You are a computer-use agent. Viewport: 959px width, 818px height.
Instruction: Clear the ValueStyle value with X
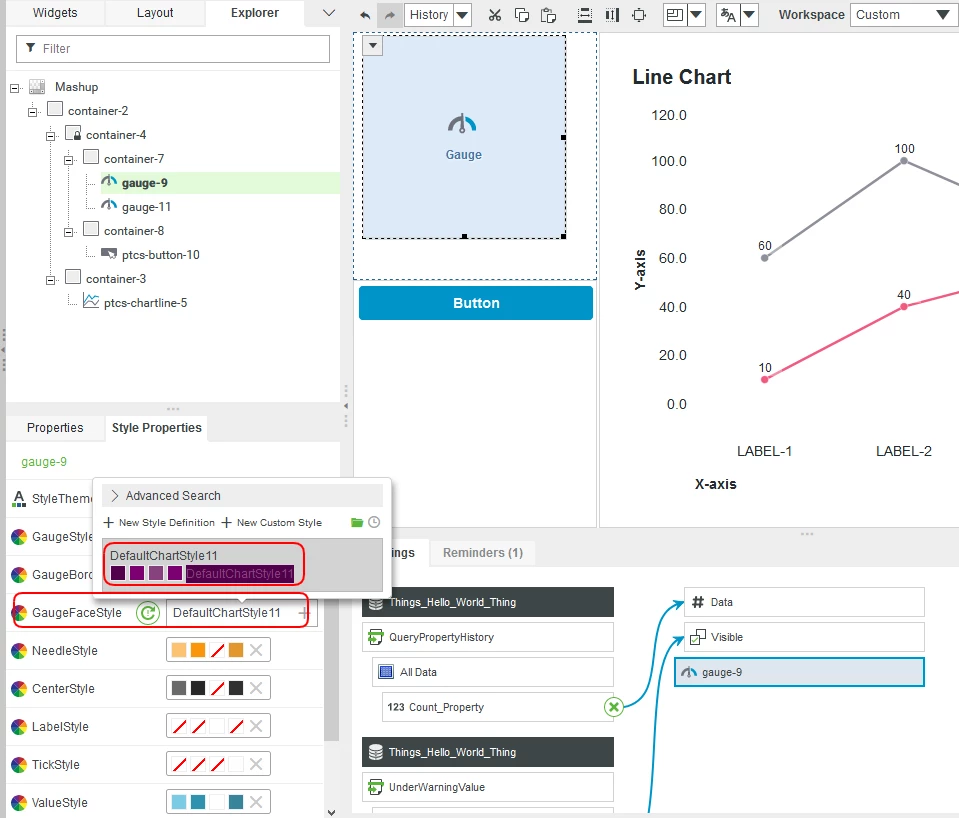coord(256,802)
